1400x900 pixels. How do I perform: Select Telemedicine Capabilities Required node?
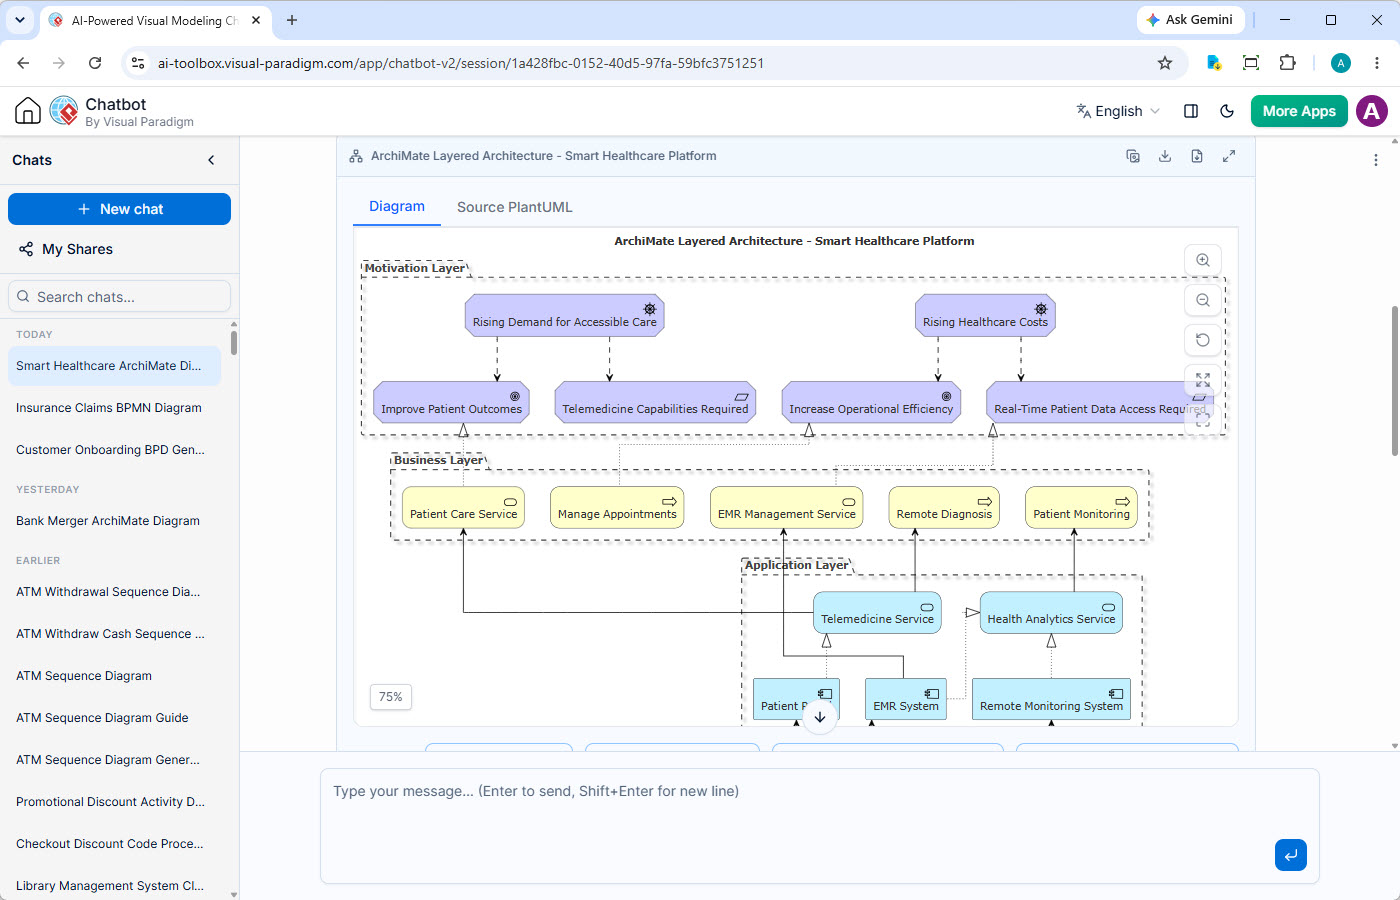[x=655, y=402]
